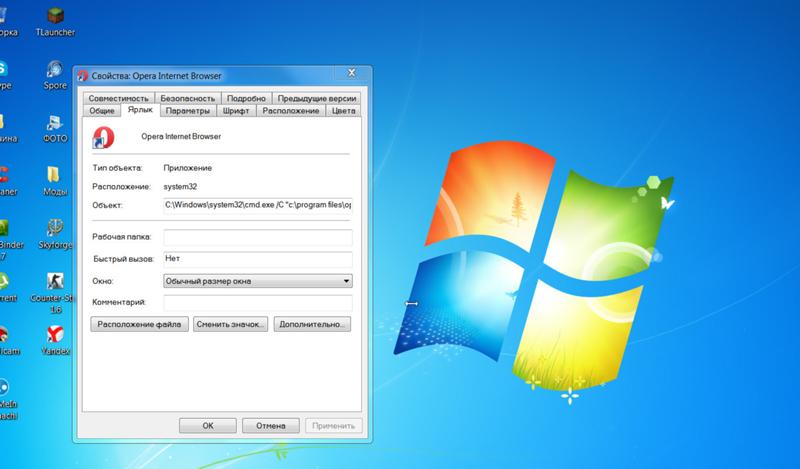Click the Opera icon in dialog title bar
The height and width of the screenshot is (469, 800).
[x=83, y=76]
